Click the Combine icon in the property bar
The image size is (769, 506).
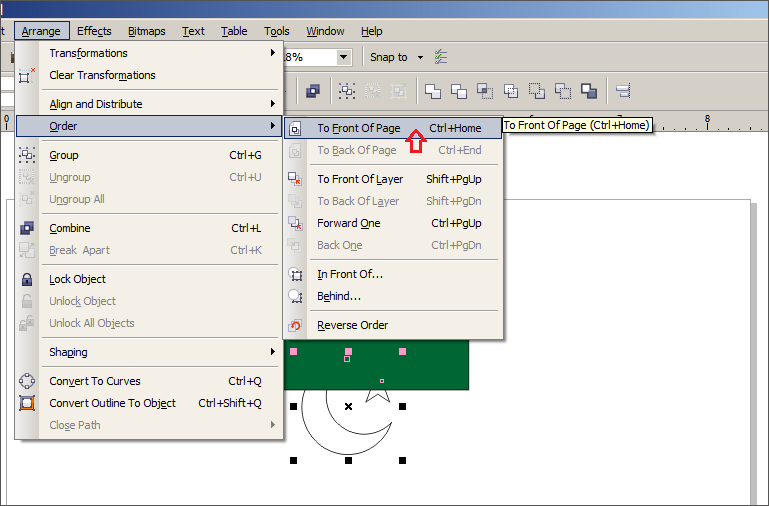pyautogui.click(x=312, y=91)
